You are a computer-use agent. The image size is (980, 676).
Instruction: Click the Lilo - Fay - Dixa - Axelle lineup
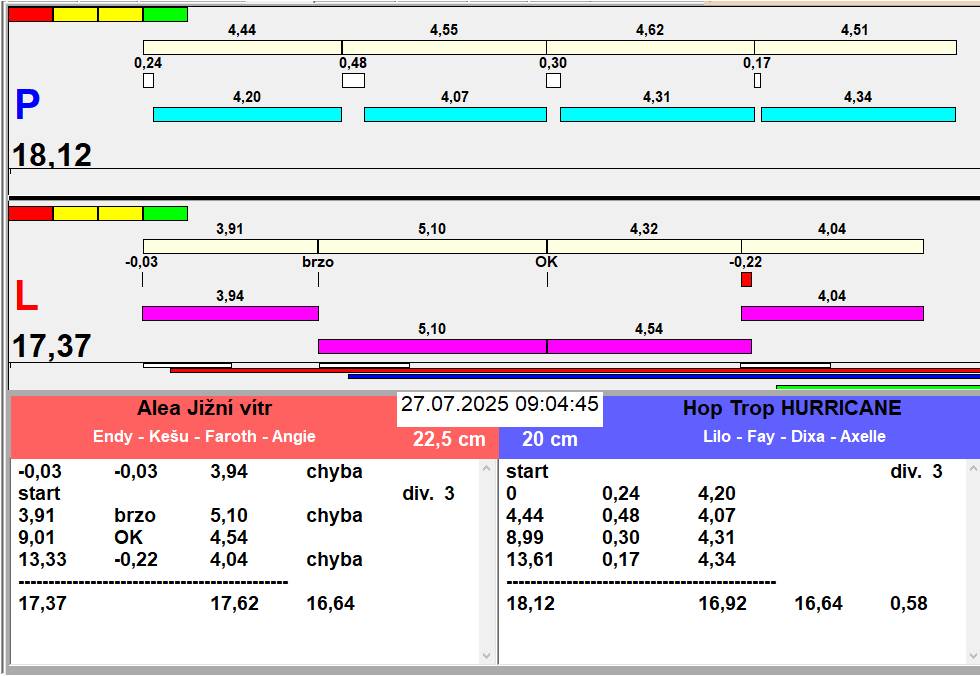(x=794, y=437)
